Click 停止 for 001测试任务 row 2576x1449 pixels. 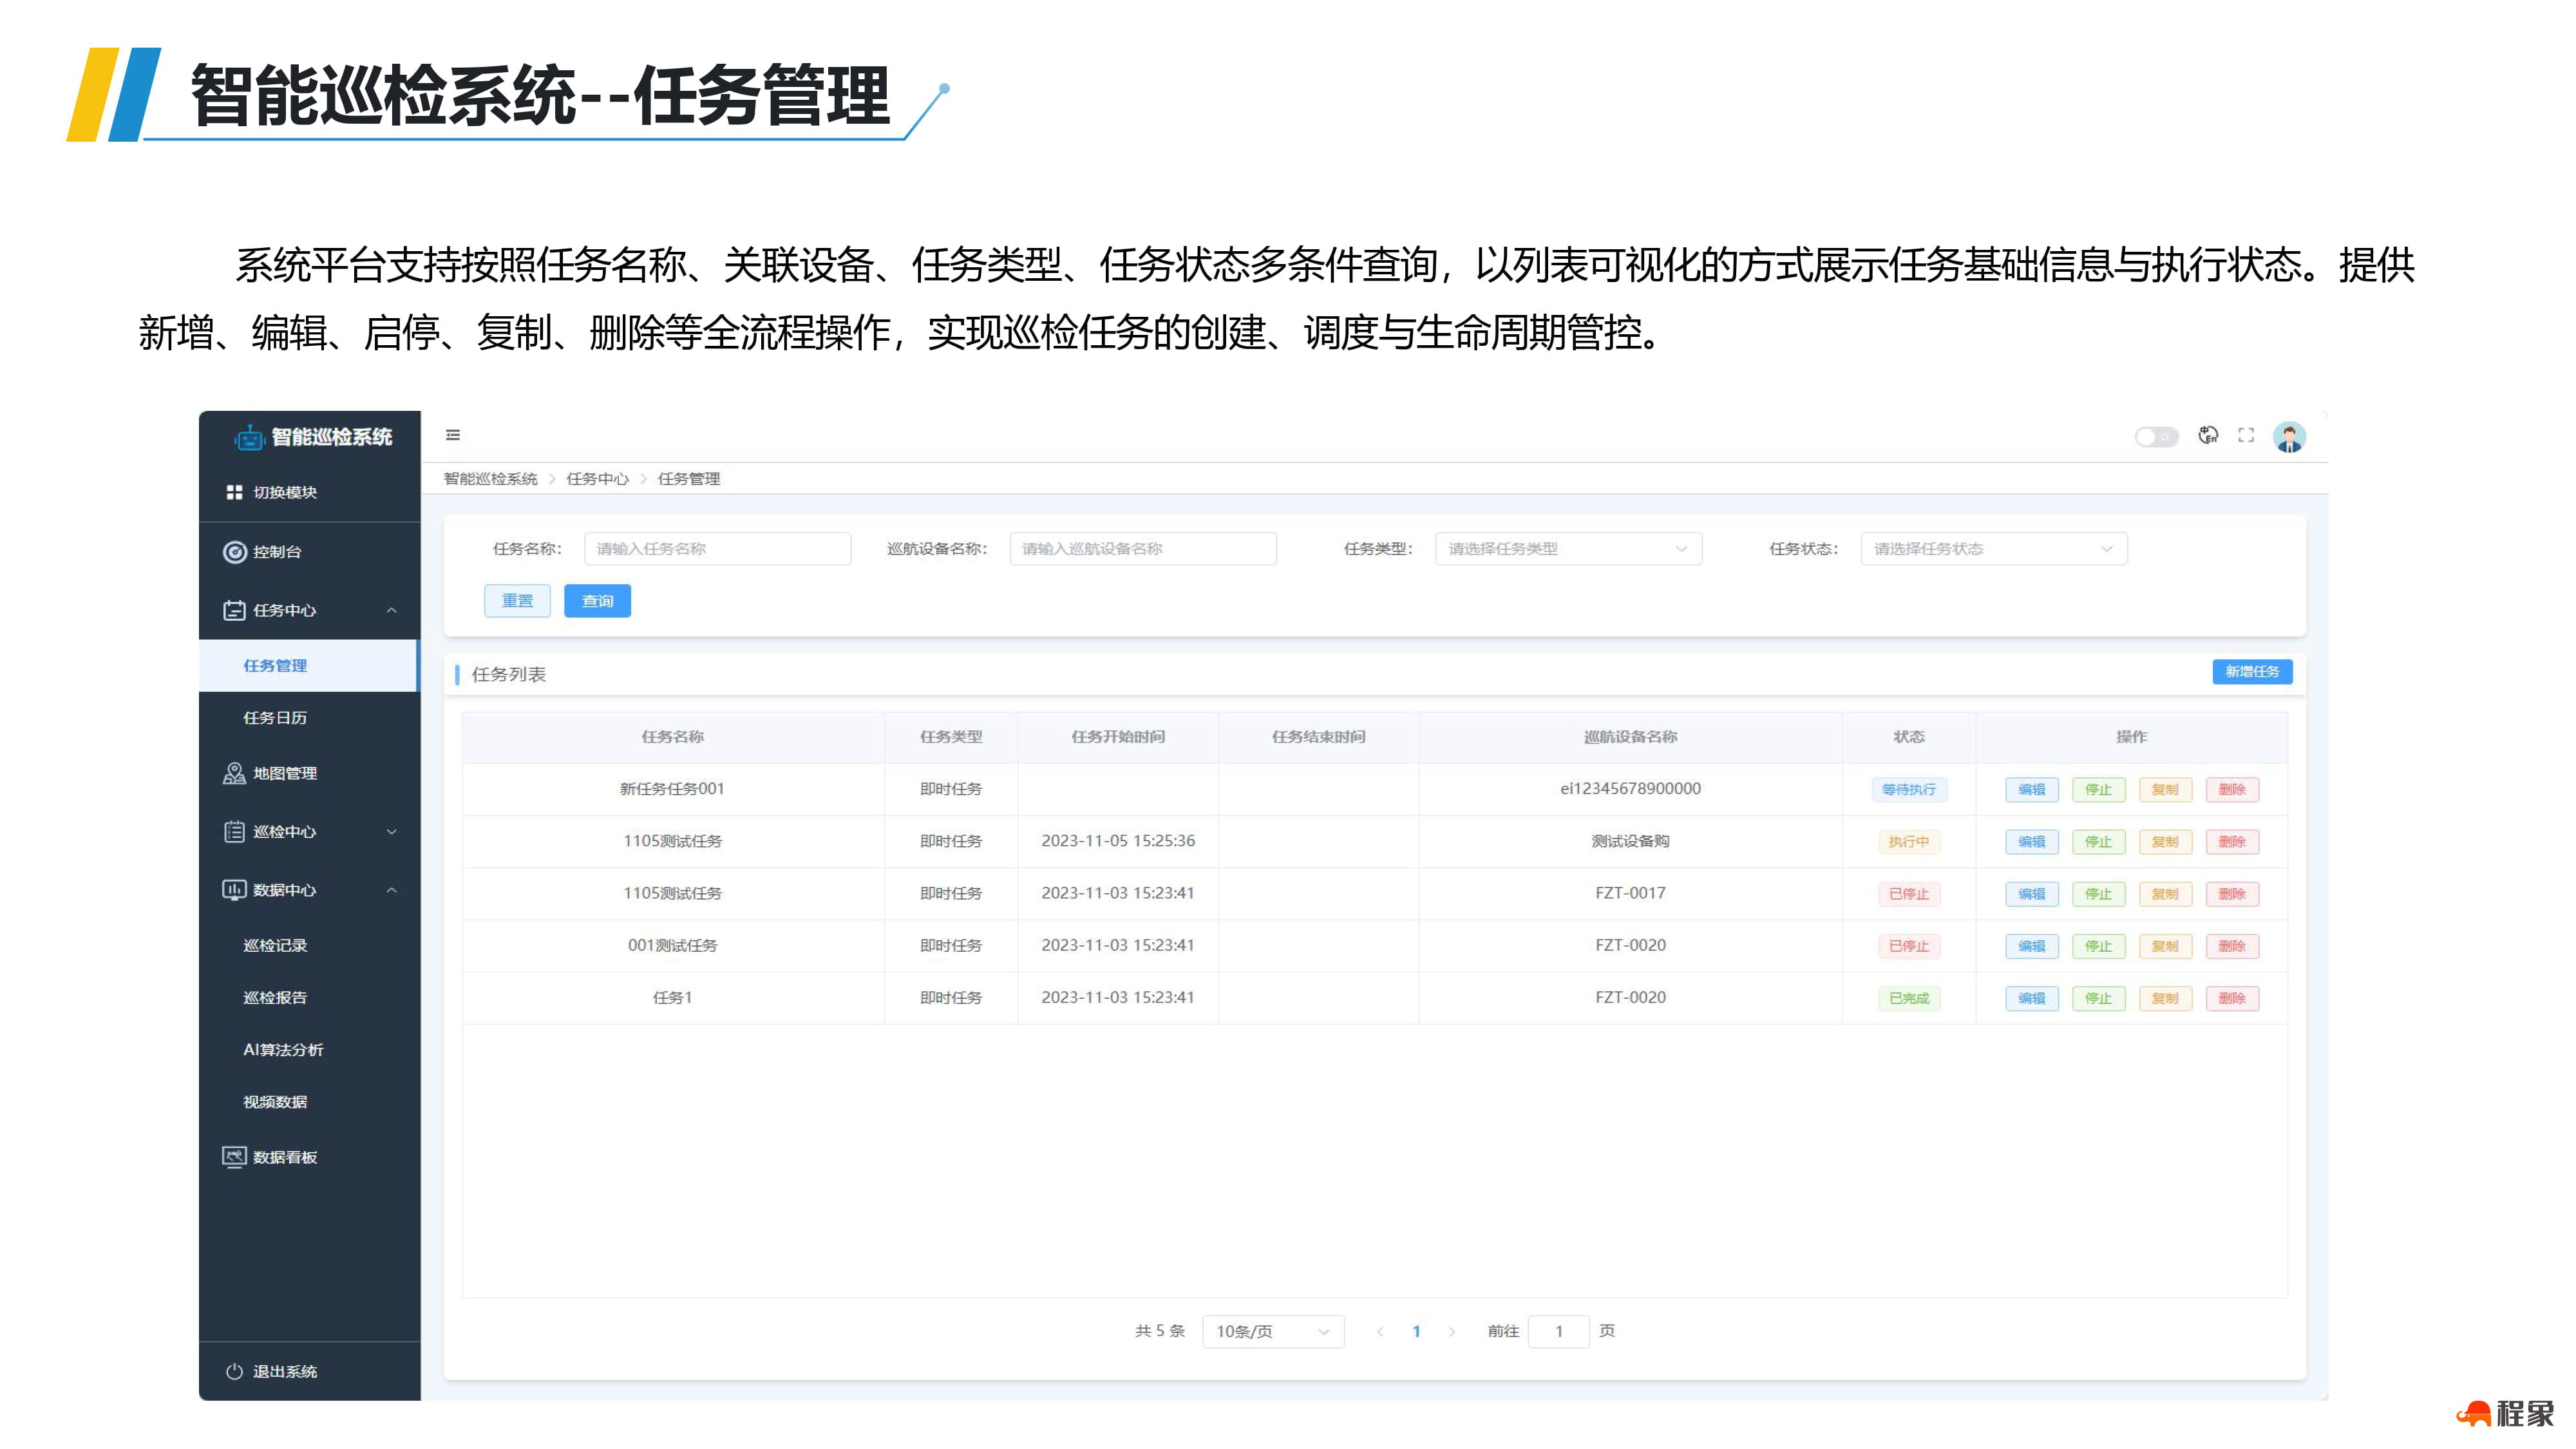tap(2098, 946)
